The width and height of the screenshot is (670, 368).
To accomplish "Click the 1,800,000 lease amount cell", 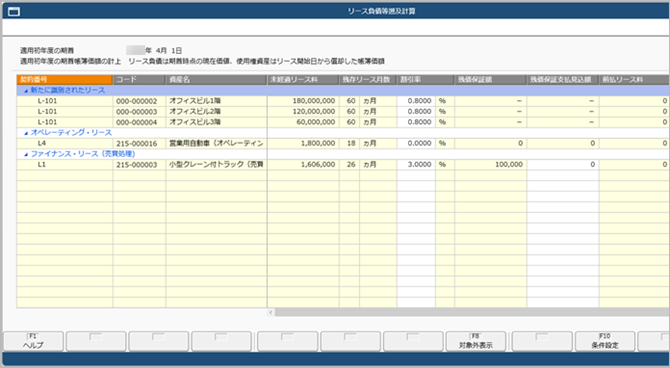I will click(x=303, y=144).
